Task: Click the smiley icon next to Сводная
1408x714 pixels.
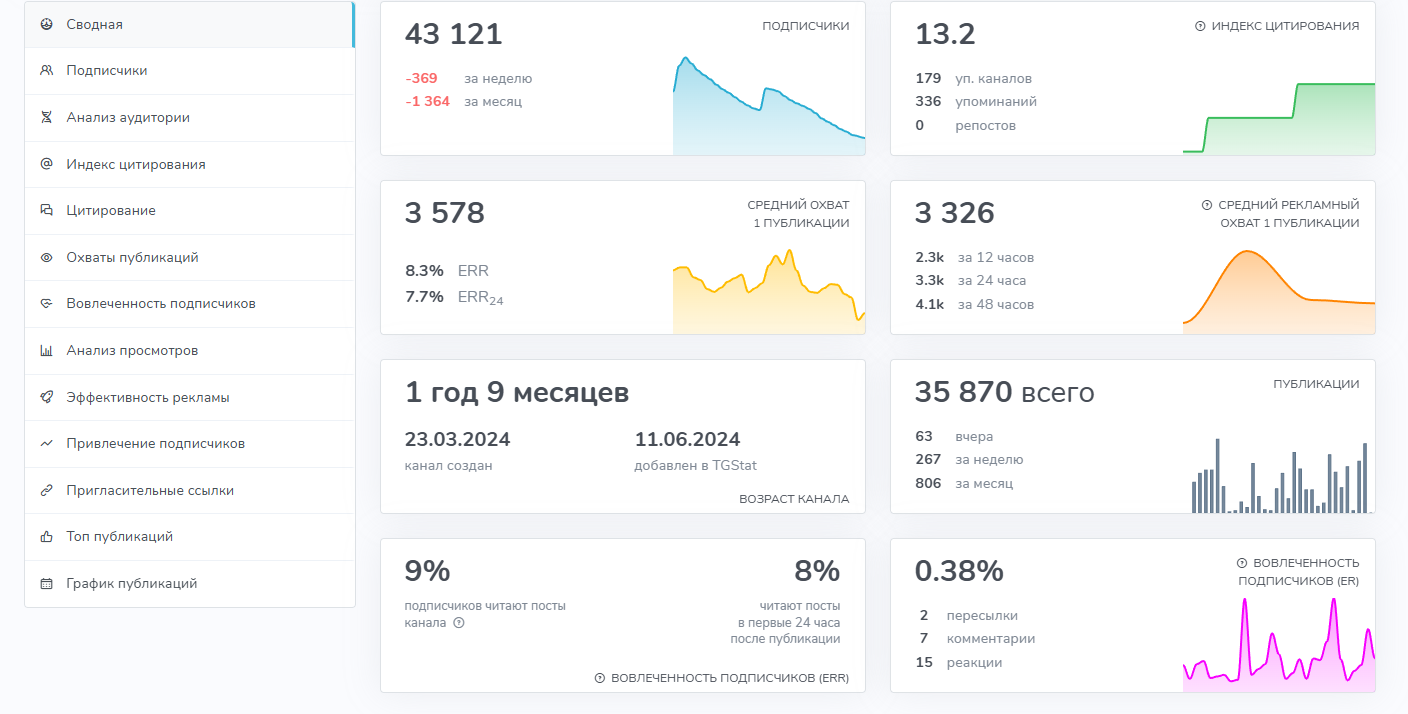Action: click(44, 24)
